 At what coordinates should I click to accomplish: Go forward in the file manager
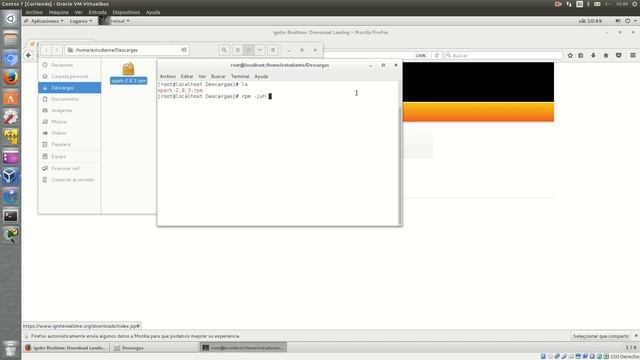pos(57,50)
